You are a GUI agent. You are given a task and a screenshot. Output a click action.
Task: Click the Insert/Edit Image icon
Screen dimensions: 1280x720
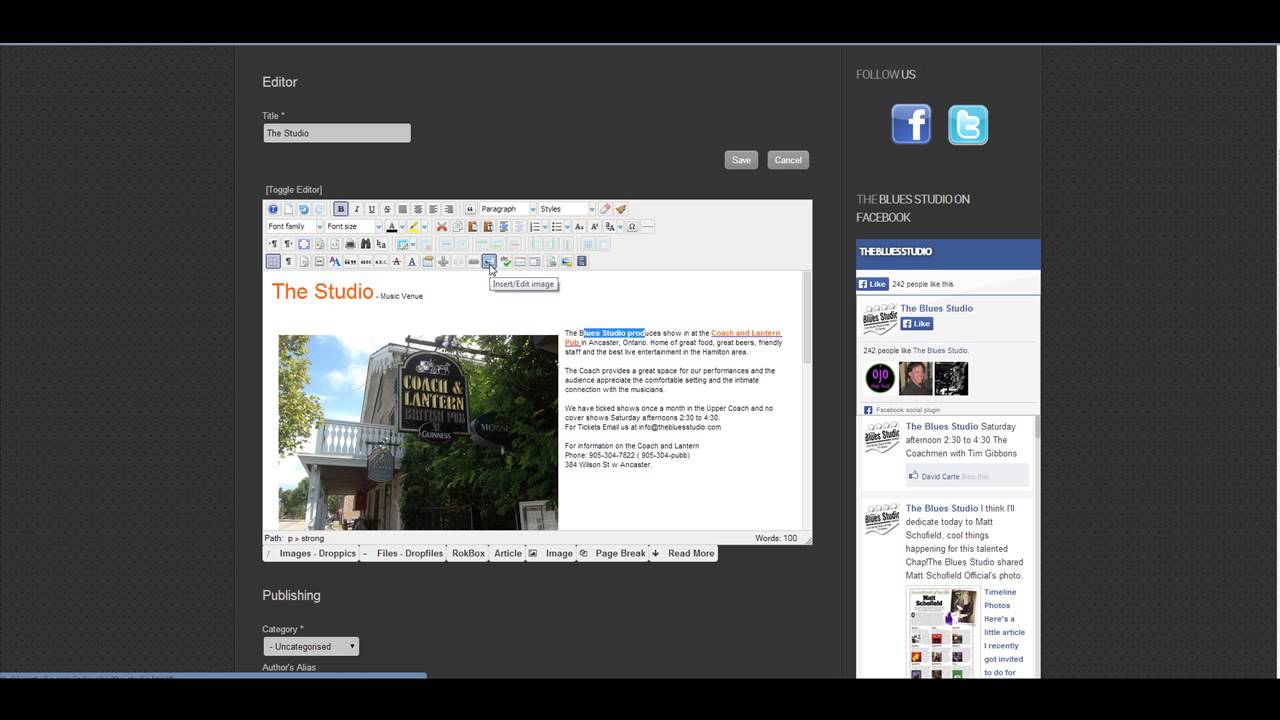(488, 261)
